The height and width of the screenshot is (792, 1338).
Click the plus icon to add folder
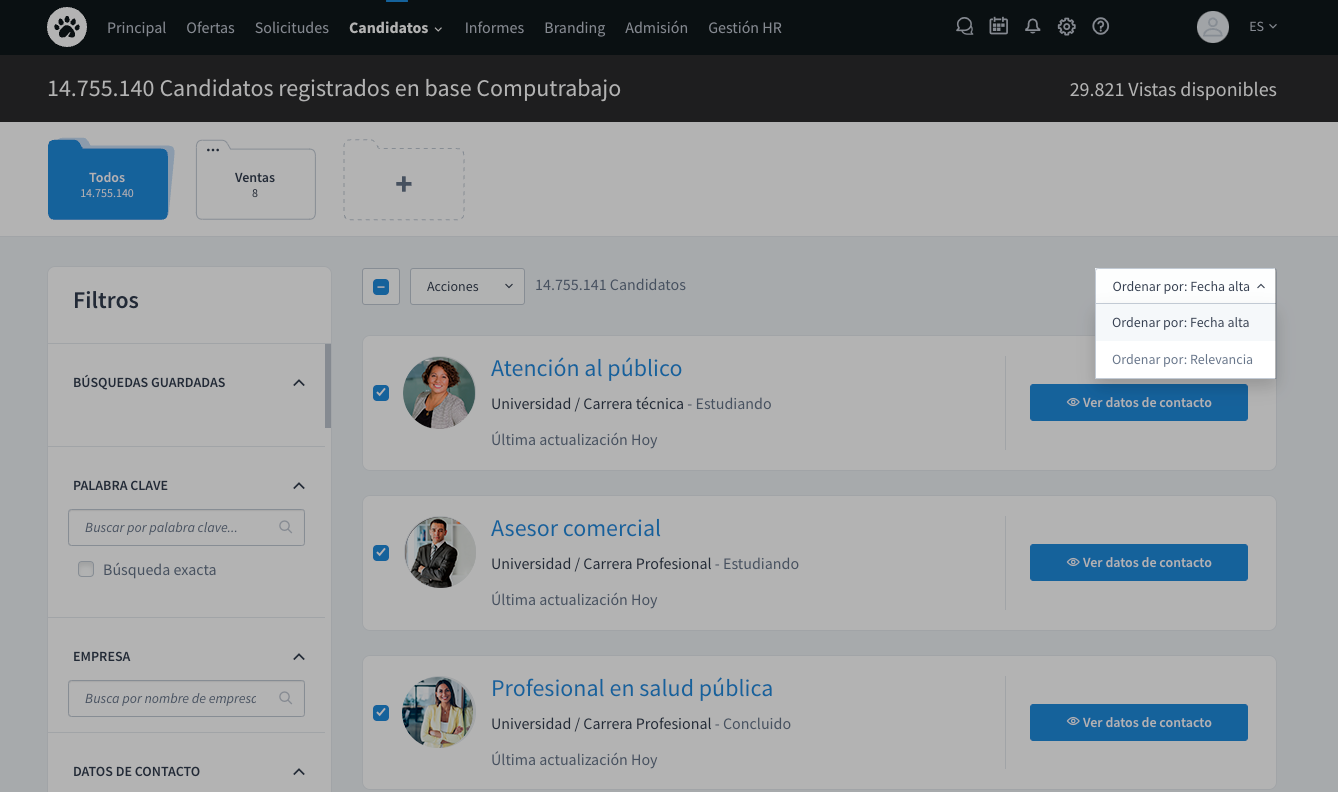[x=404, y=184]
